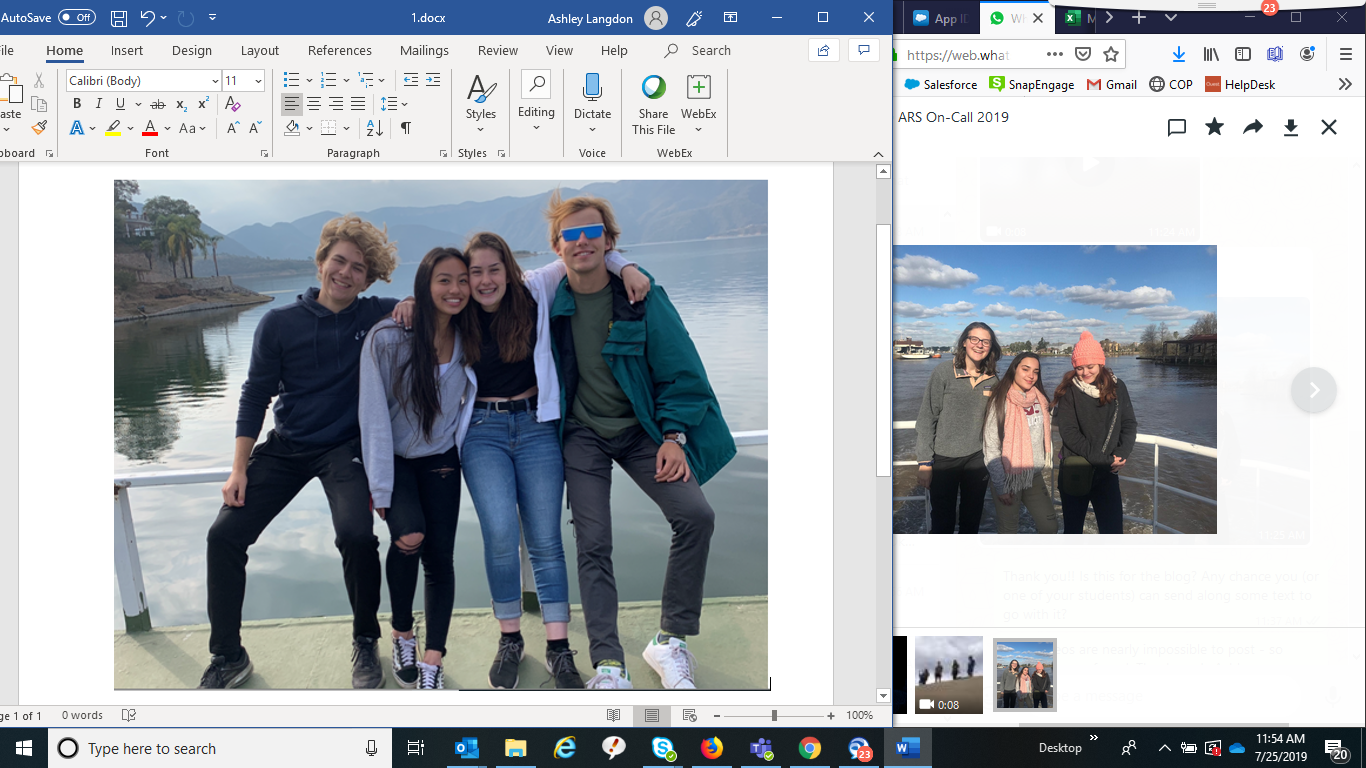Click the Dictate microphone icon
The width and height of the screenshot is (1366, 768).
(592, 89)
